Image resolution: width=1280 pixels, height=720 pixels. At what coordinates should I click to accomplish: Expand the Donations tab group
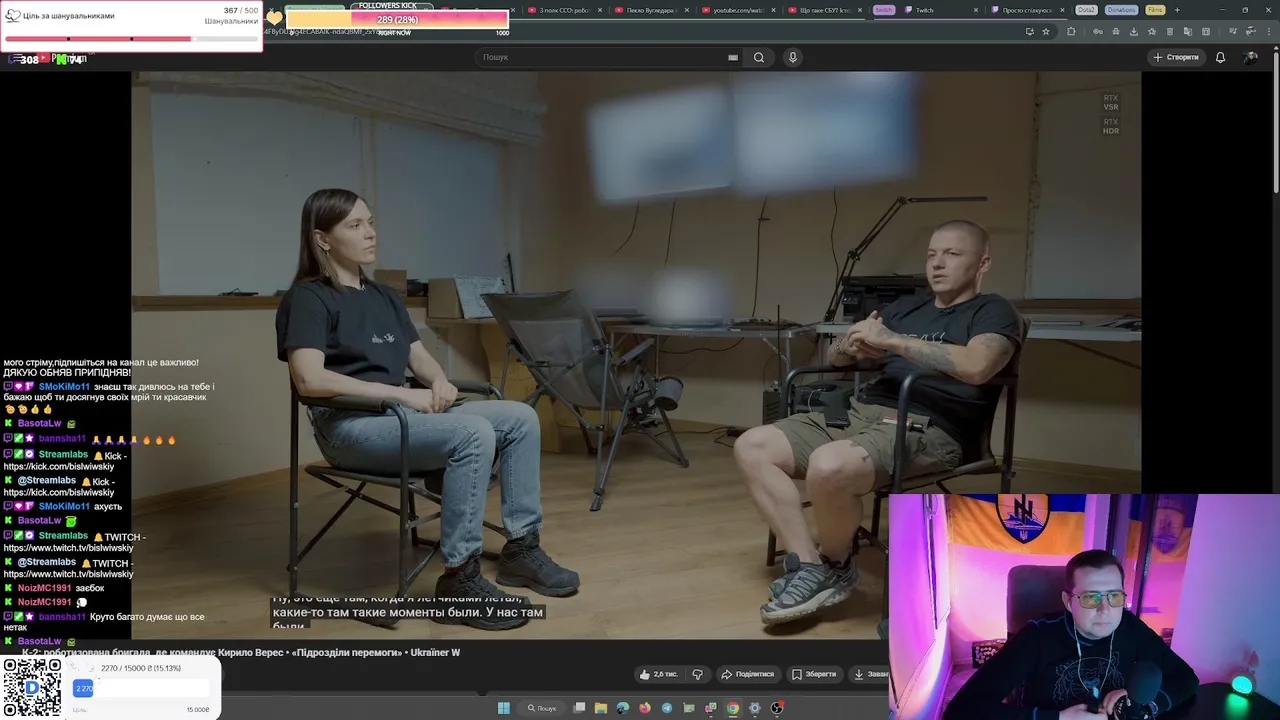coord(1121,10)
